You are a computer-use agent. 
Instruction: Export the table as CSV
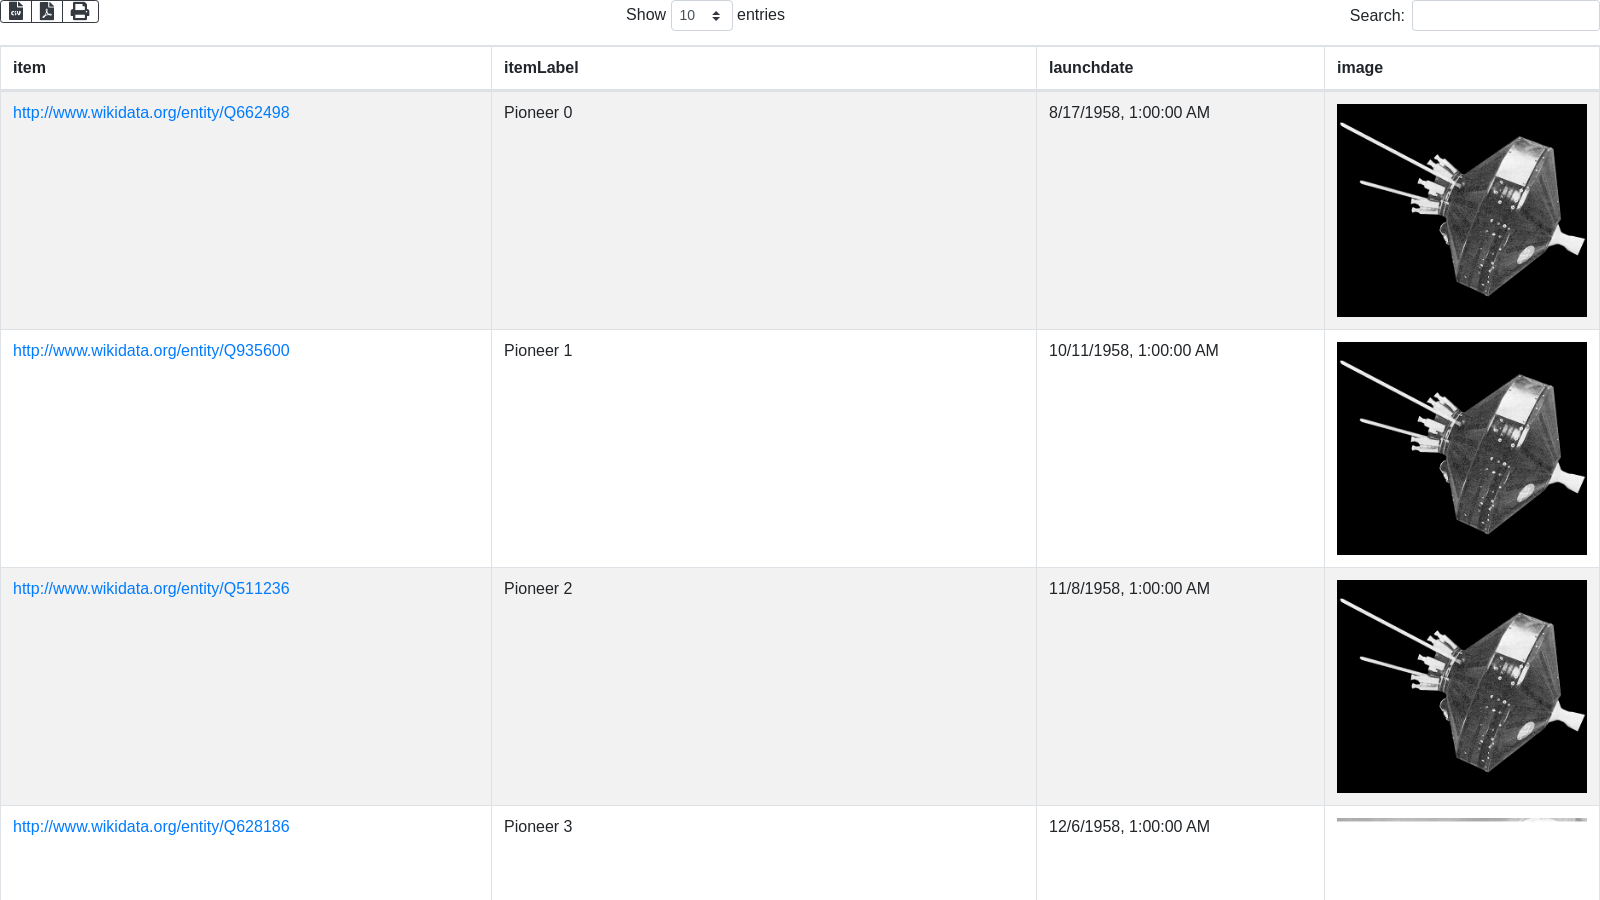click(16, 11)
